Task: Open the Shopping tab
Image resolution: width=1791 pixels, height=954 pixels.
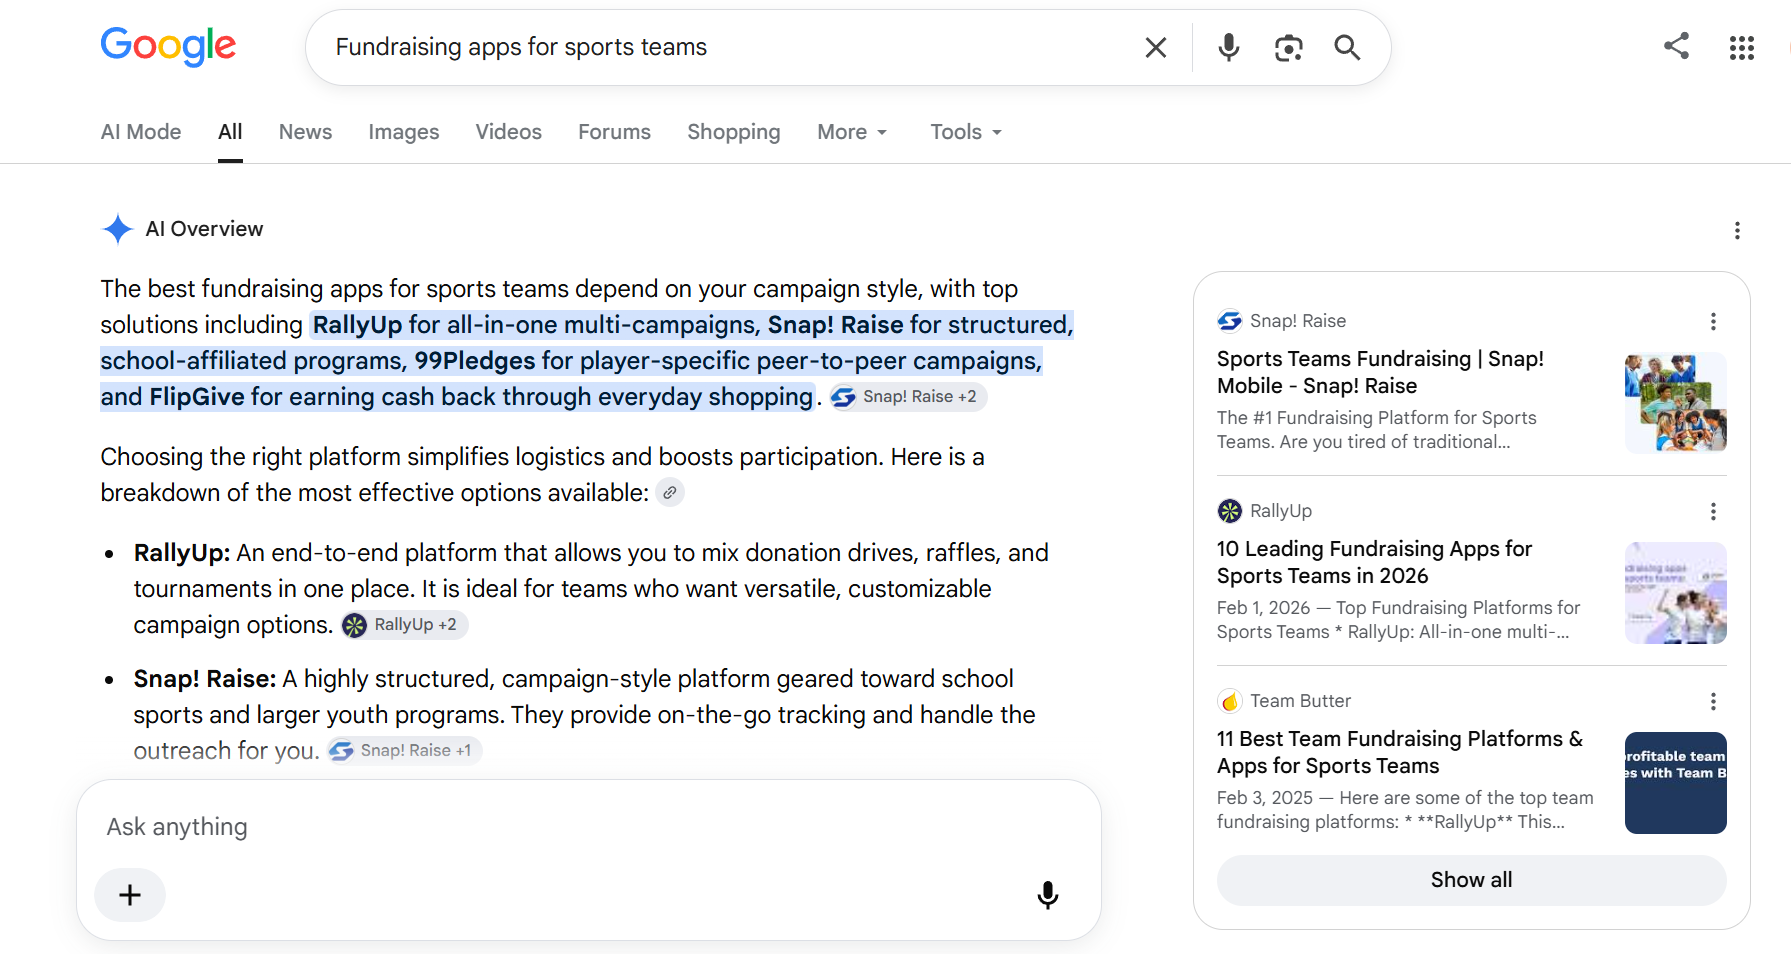Action: point(734,132)
